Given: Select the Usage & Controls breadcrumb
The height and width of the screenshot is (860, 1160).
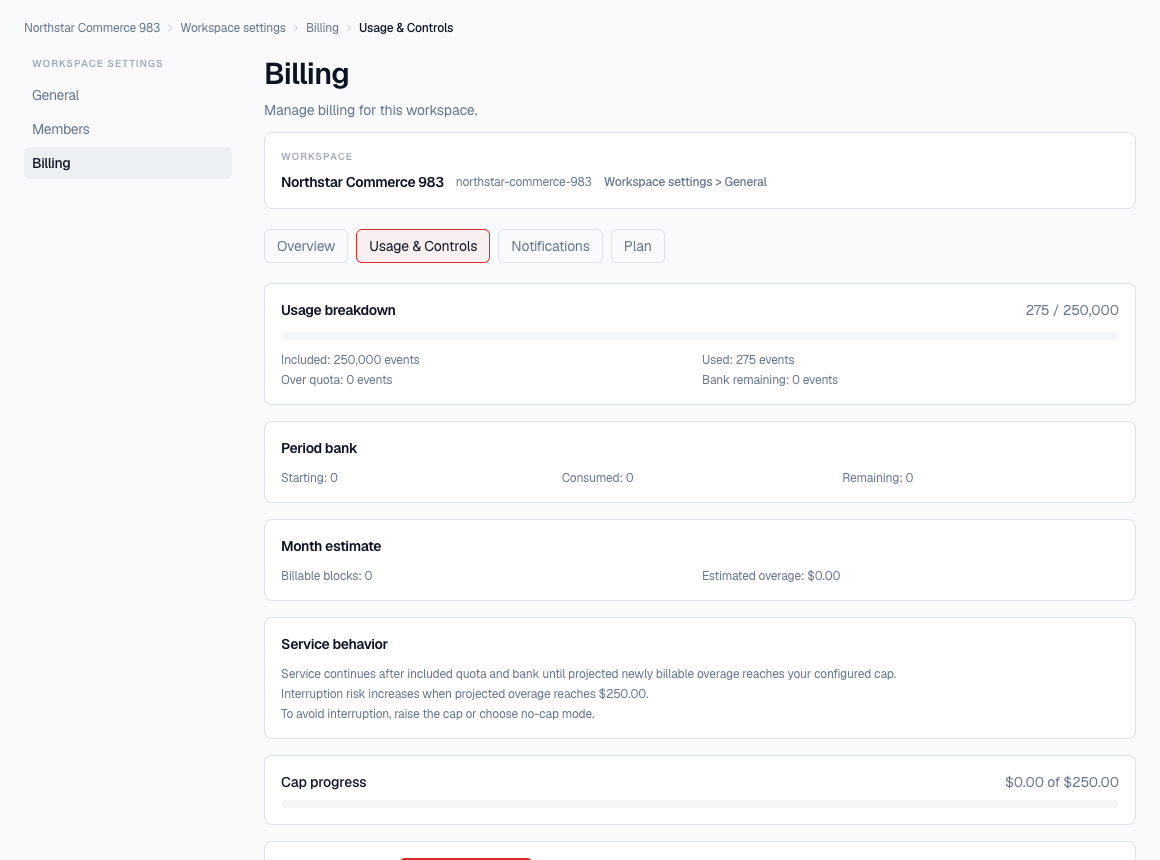Looking at the screenshot, I should tap(406, 27).
